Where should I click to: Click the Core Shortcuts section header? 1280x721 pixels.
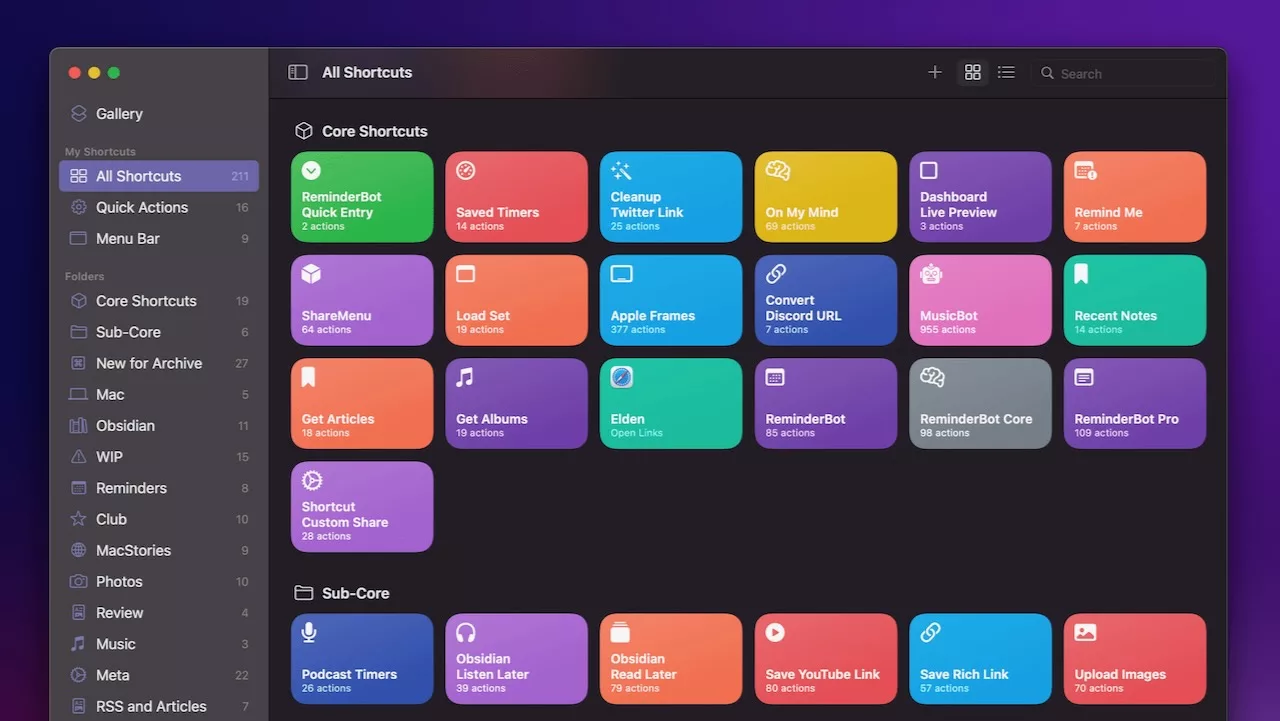click(361, 131)
